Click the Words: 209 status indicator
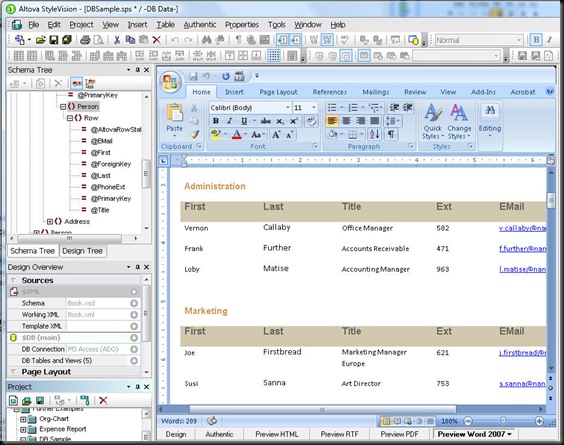The height and width of the screenshot is (445, 564). tap(179, 421)
